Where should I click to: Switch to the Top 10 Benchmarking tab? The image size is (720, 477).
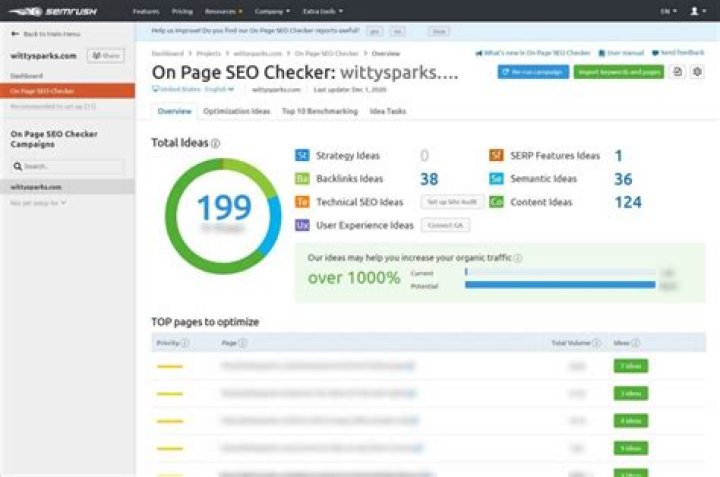tap(320, 111)
